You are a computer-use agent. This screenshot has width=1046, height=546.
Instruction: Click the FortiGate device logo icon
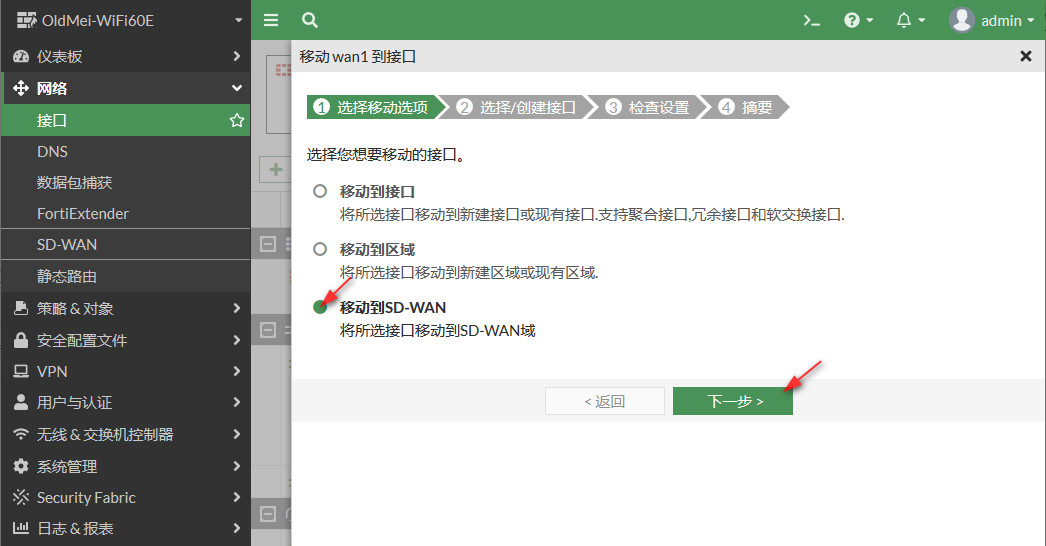(x=26, y=20)
